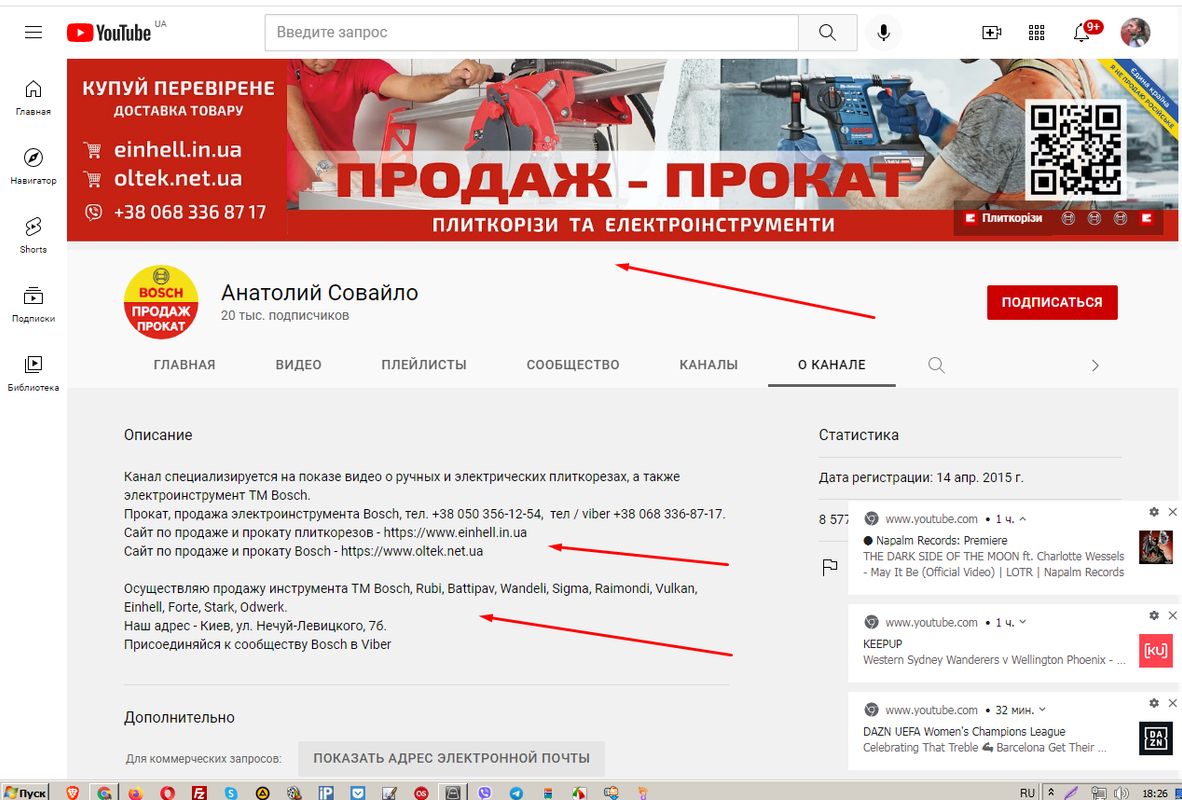The image size is (1182, 800).
Task: Close the KEEPUP notification
Action: pyautogui.click(x=1172, y=615)
